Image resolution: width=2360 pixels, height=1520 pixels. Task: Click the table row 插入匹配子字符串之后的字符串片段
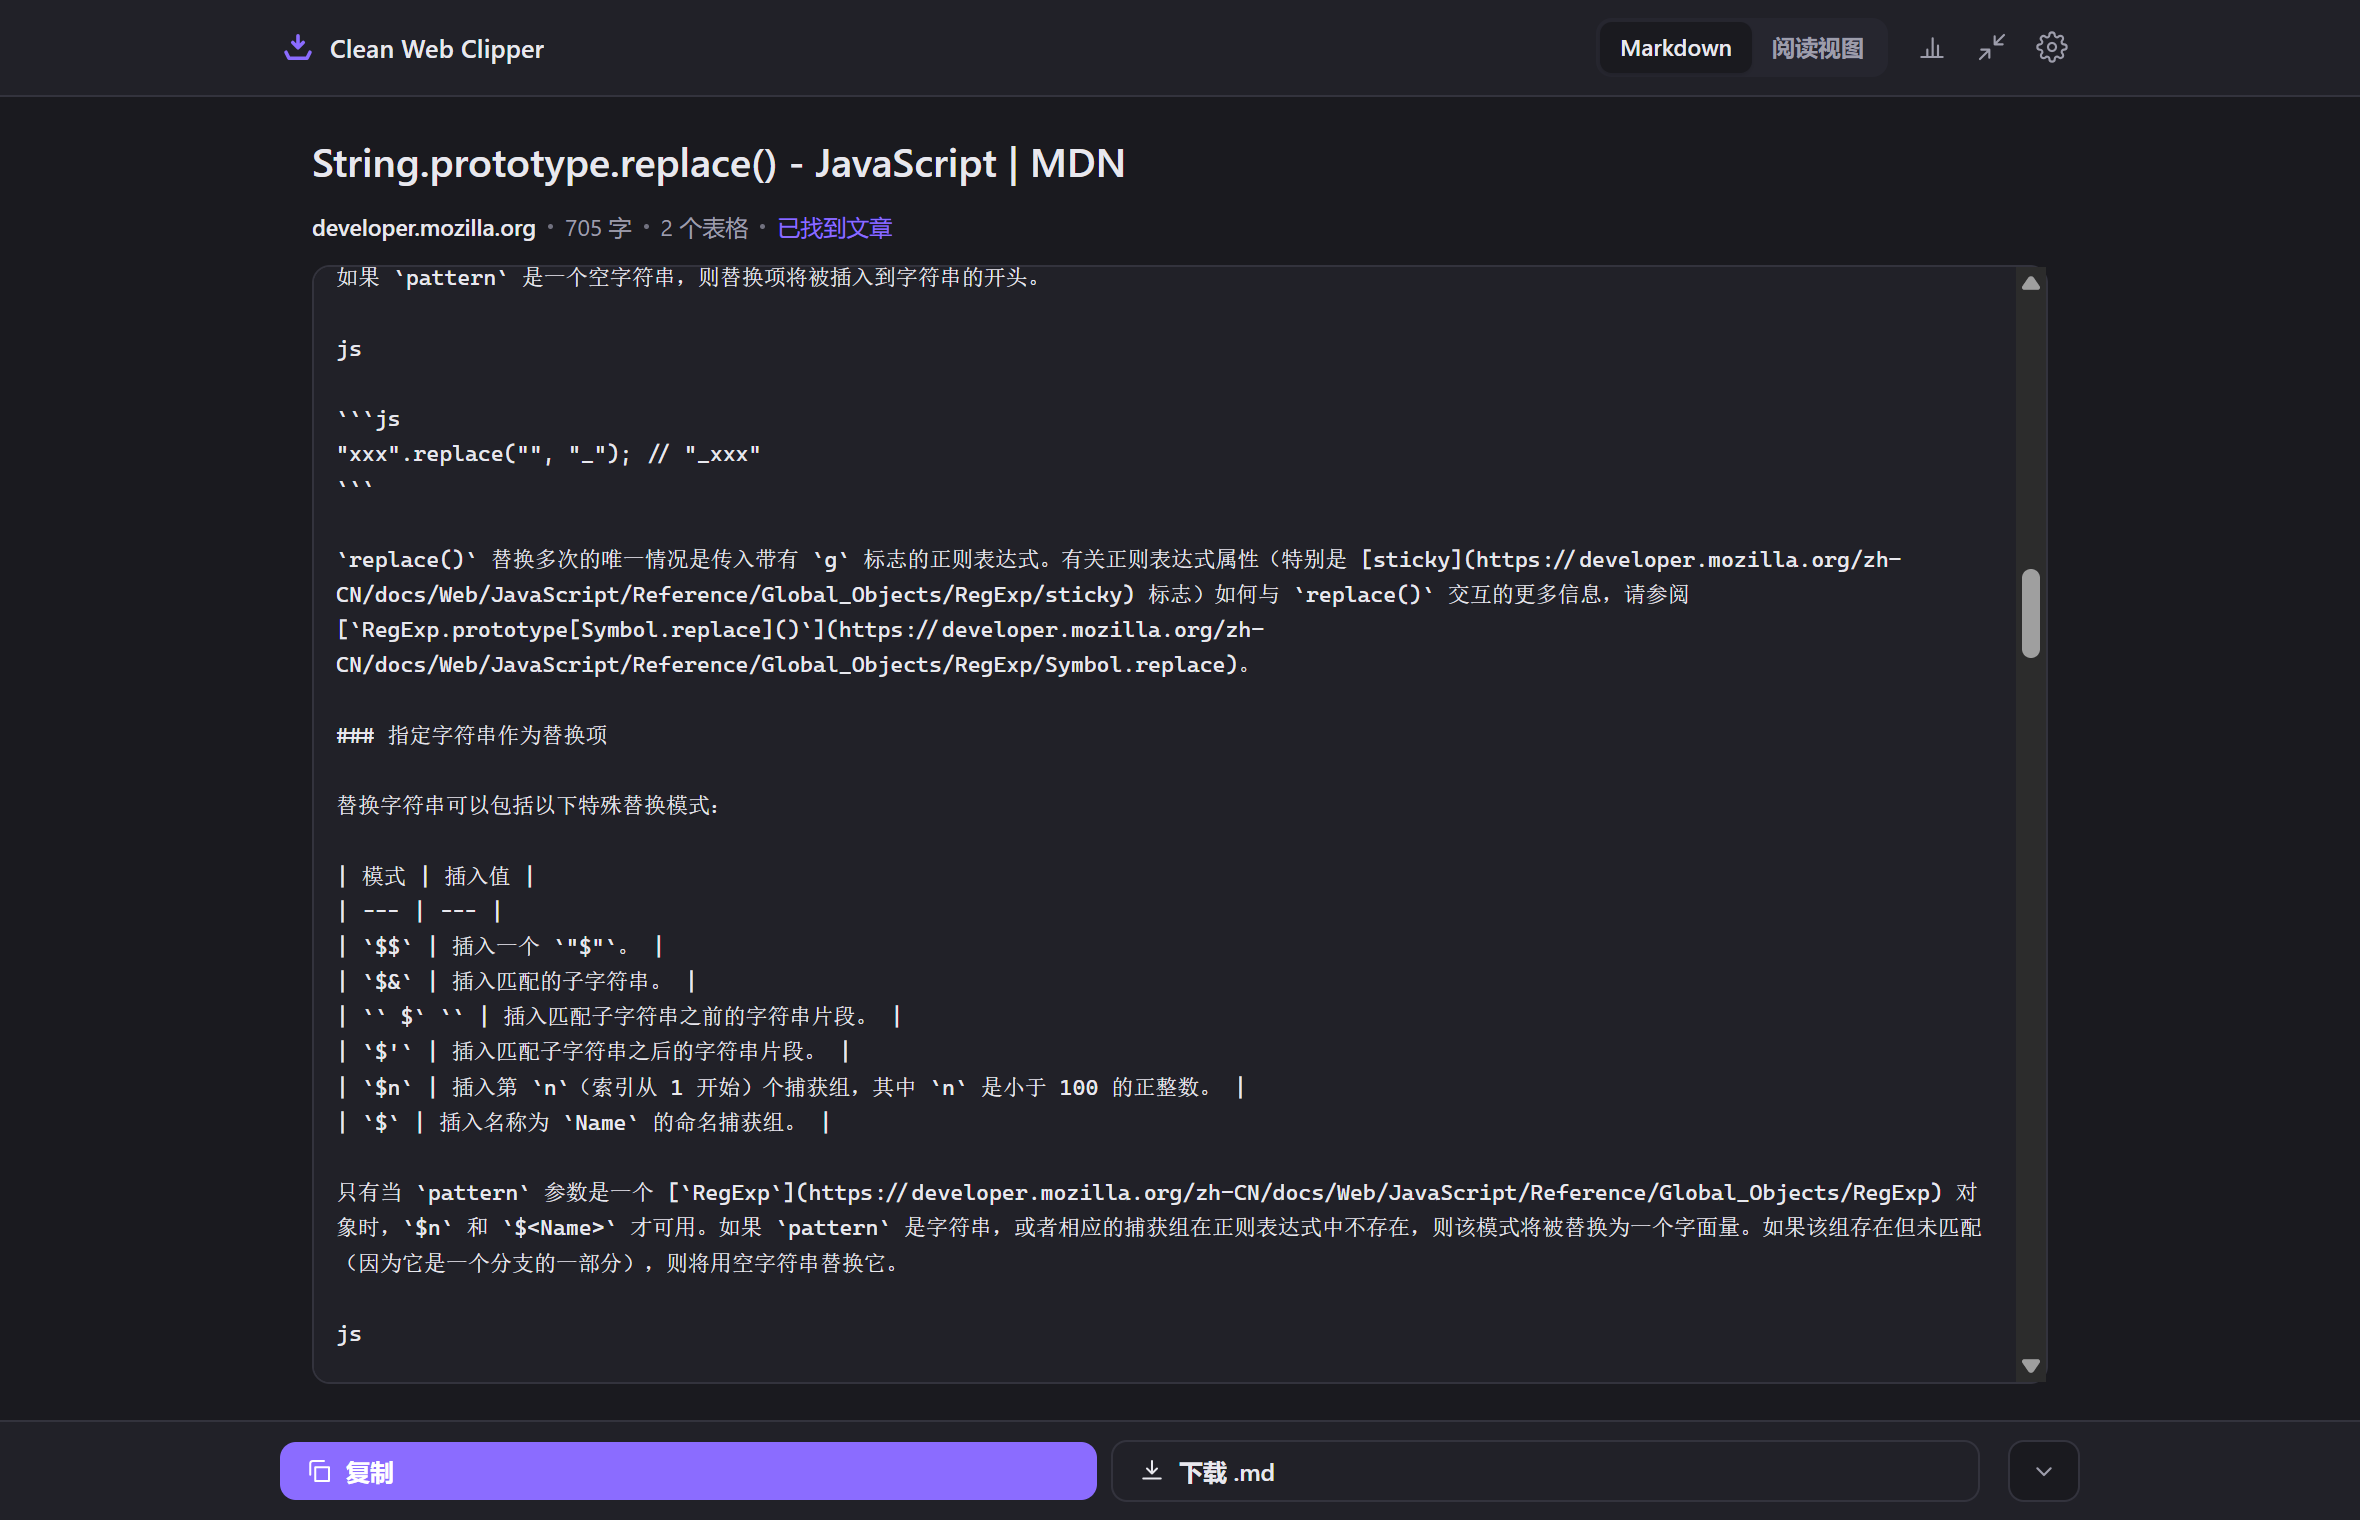coord(593,1051)
